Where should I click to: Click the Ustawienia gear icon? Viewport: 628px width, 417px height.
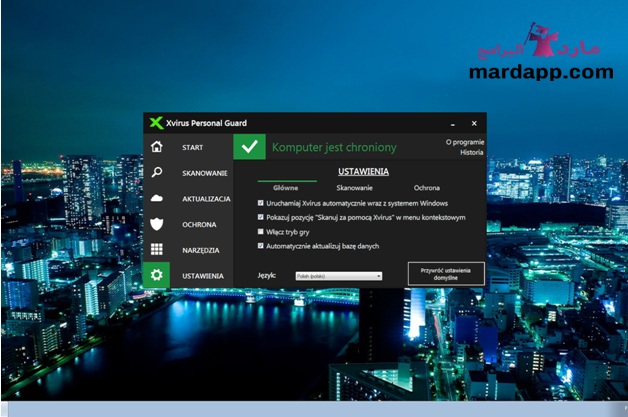coord(157,275)
